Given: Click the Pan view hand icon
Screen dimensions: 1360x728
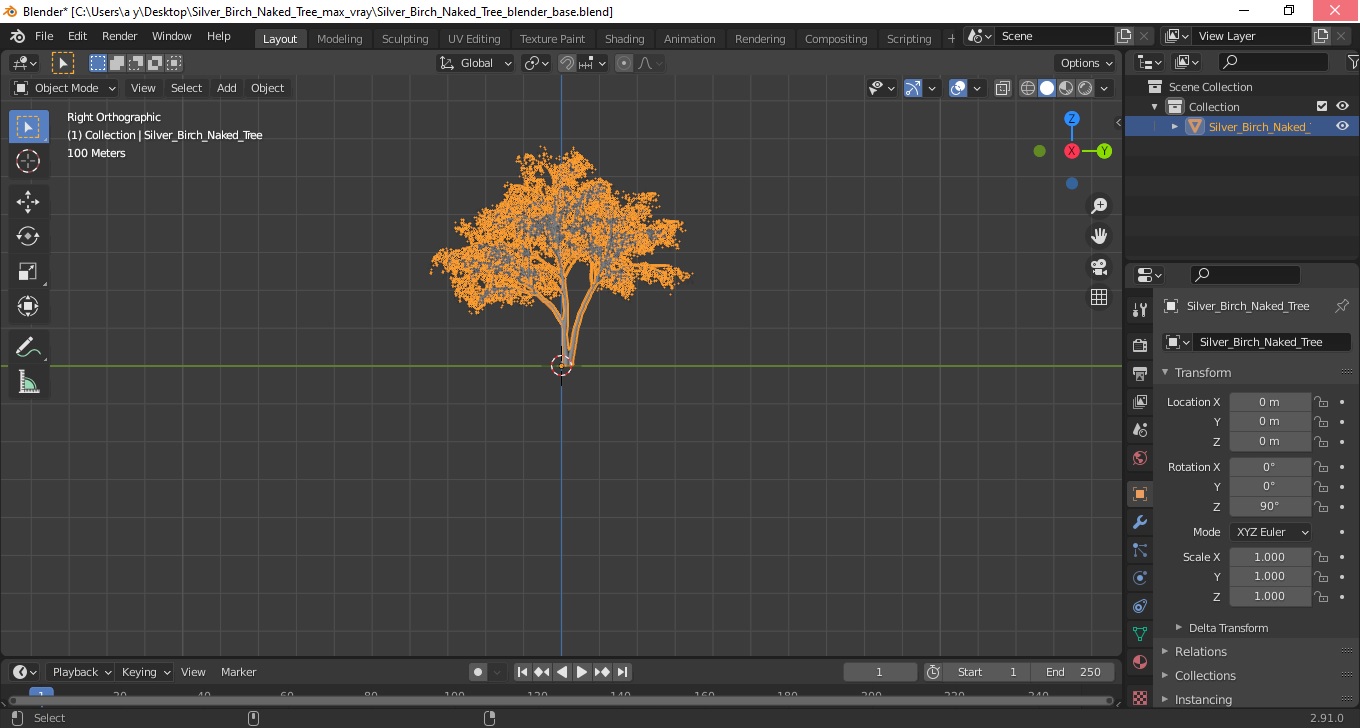Looking at the screenshot, I should pyautogui.click(x=1099, y=236).
